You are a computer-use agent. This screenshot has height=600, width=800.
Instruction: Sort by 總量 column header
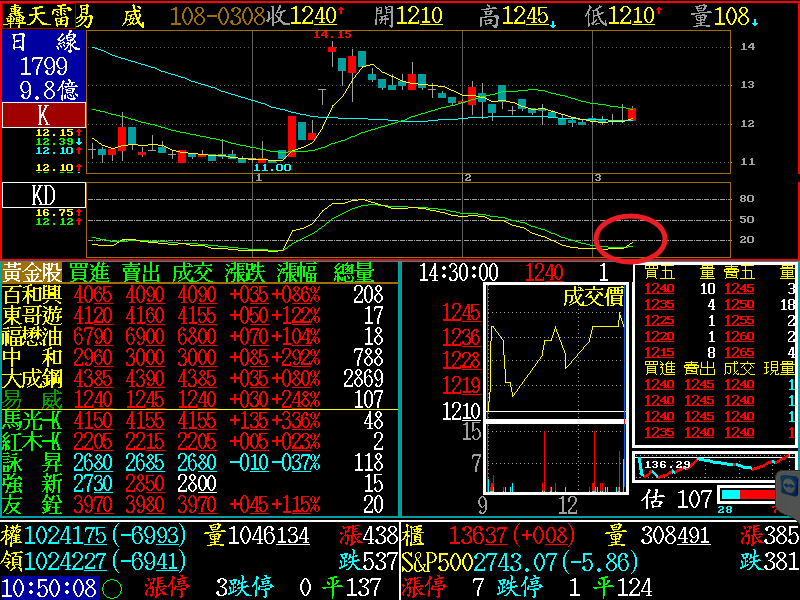(x=353, y=273)
